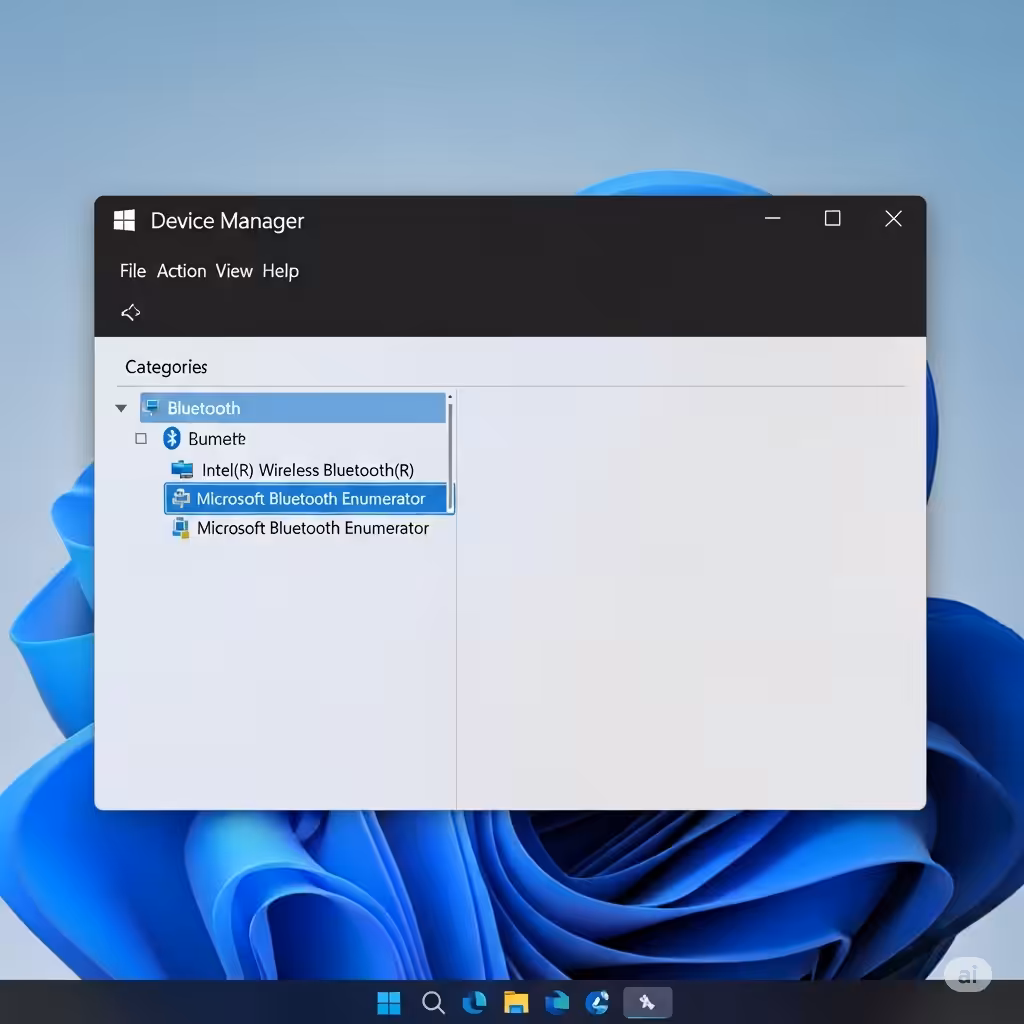Minimize the Device Manager window

tap(773, 218)
